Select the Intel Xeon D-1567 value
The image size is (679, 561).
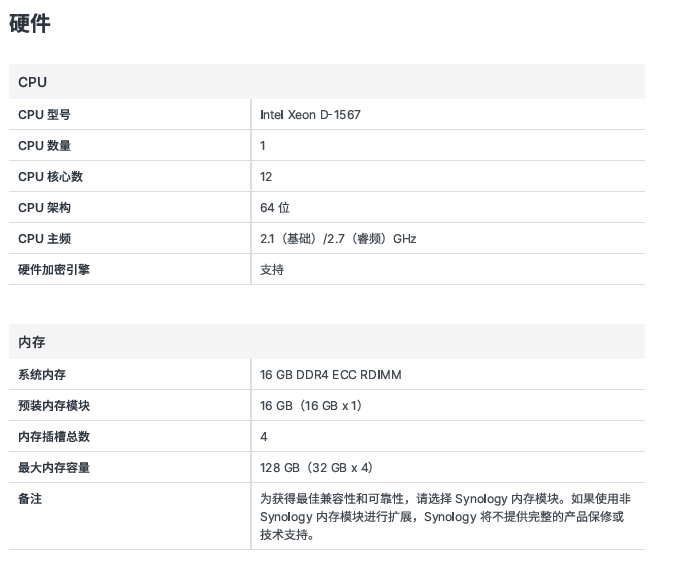click(310, 115)
